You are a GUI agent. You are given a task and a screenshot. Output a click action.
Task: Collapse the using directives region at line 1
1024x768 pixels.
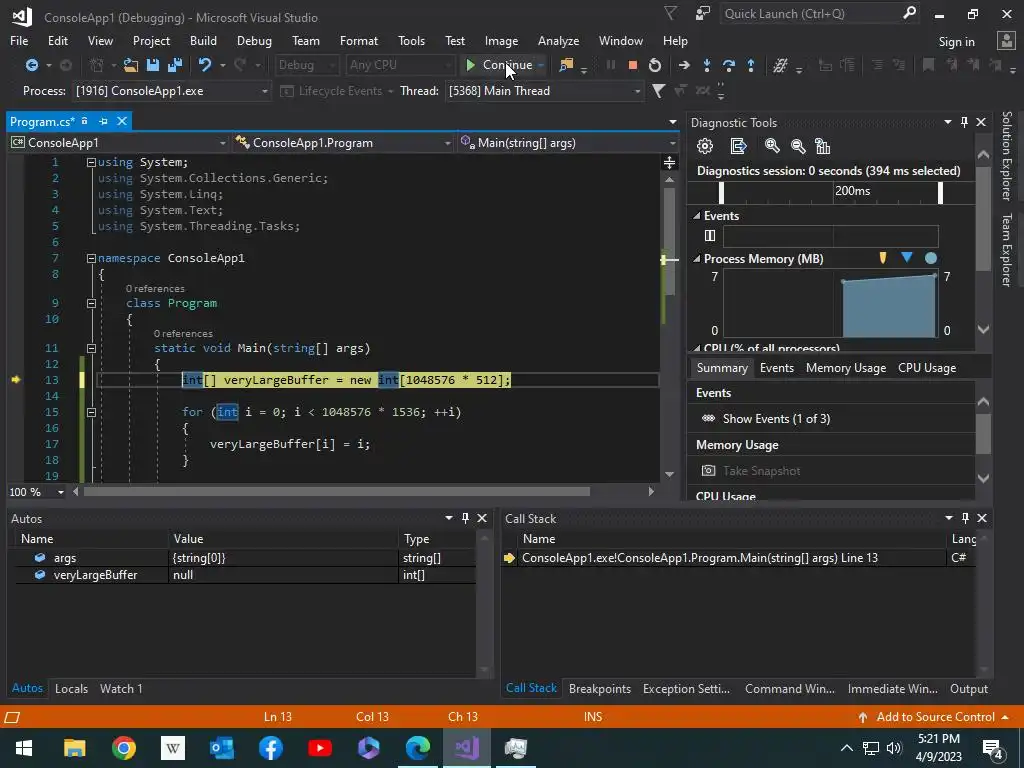pos(91,162)
